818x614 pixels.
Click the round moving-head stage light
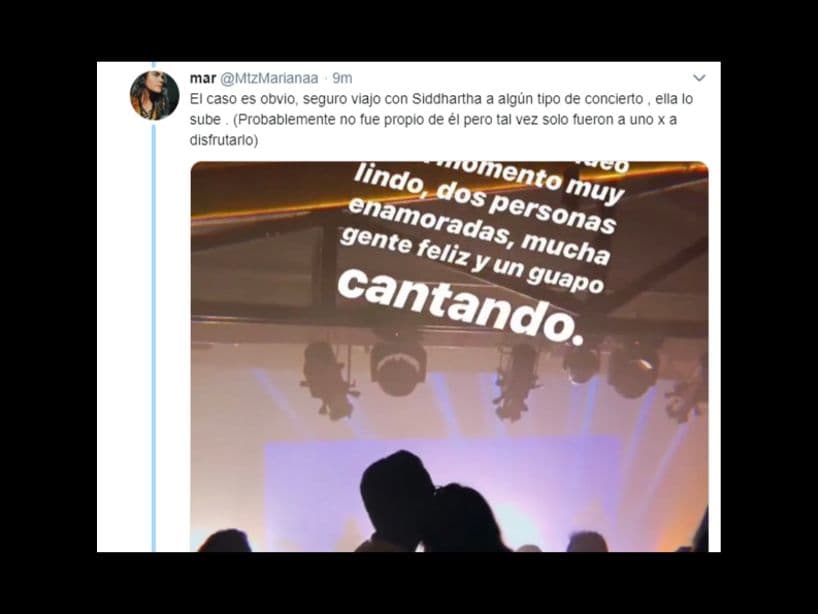coord(398,368)
